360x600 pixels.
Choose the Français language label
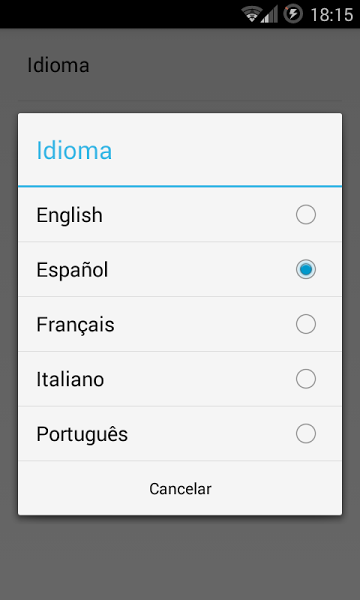click(x=75, y=325)
